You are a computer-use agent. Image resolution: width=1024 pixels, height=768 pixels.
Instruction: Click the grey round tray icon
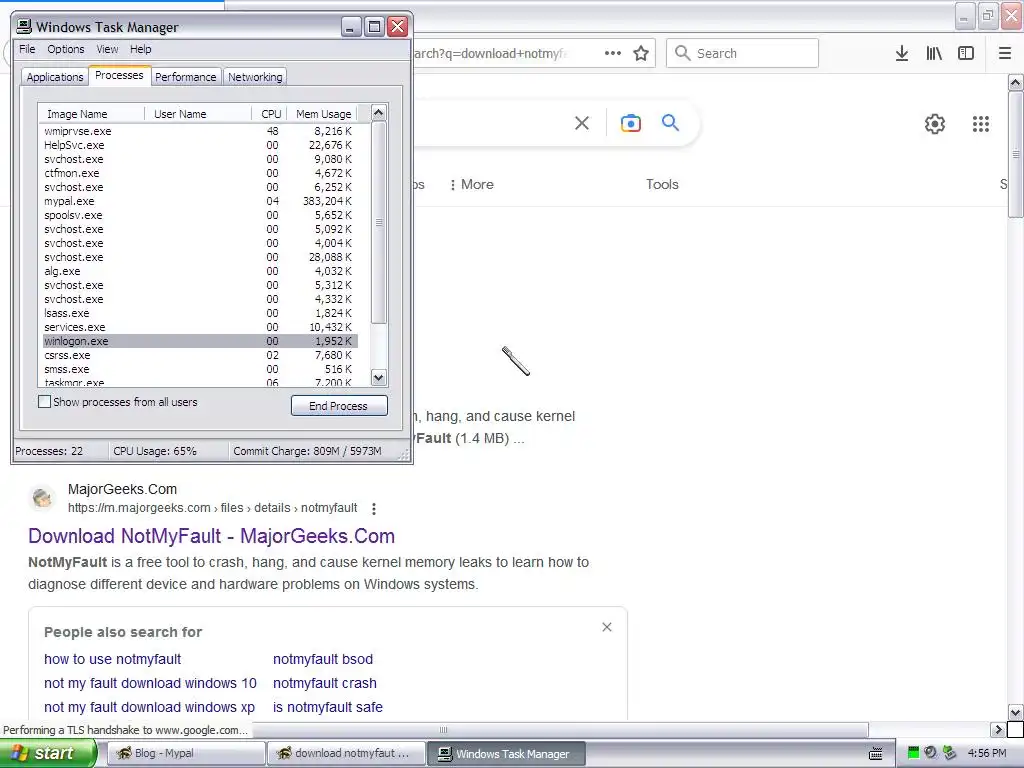[931, 753]
